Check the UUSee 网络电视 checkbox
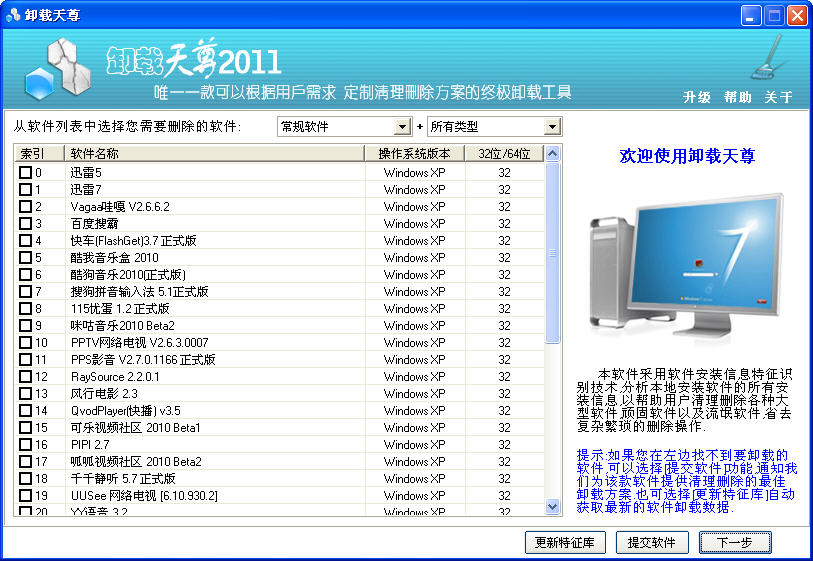This screenshot has width=813, height=561. point(25,496)
